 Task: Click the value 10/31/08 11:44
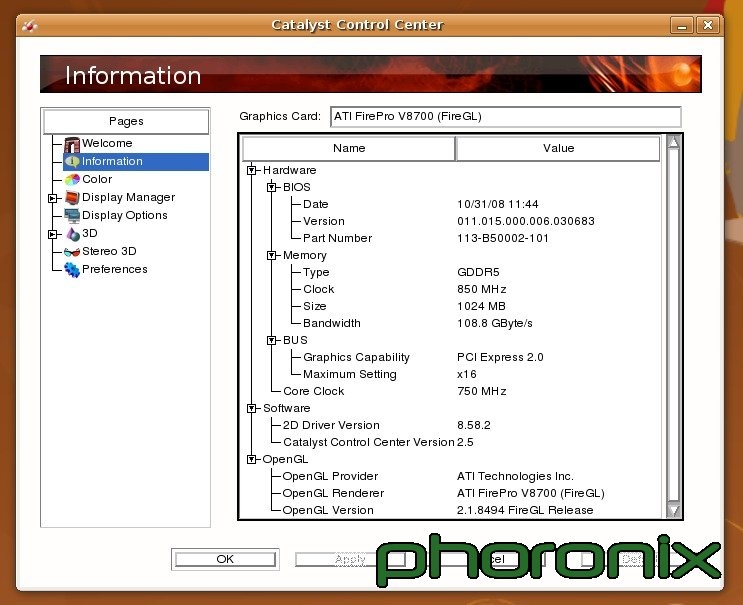pyautogui.click(x=498, y=204)
